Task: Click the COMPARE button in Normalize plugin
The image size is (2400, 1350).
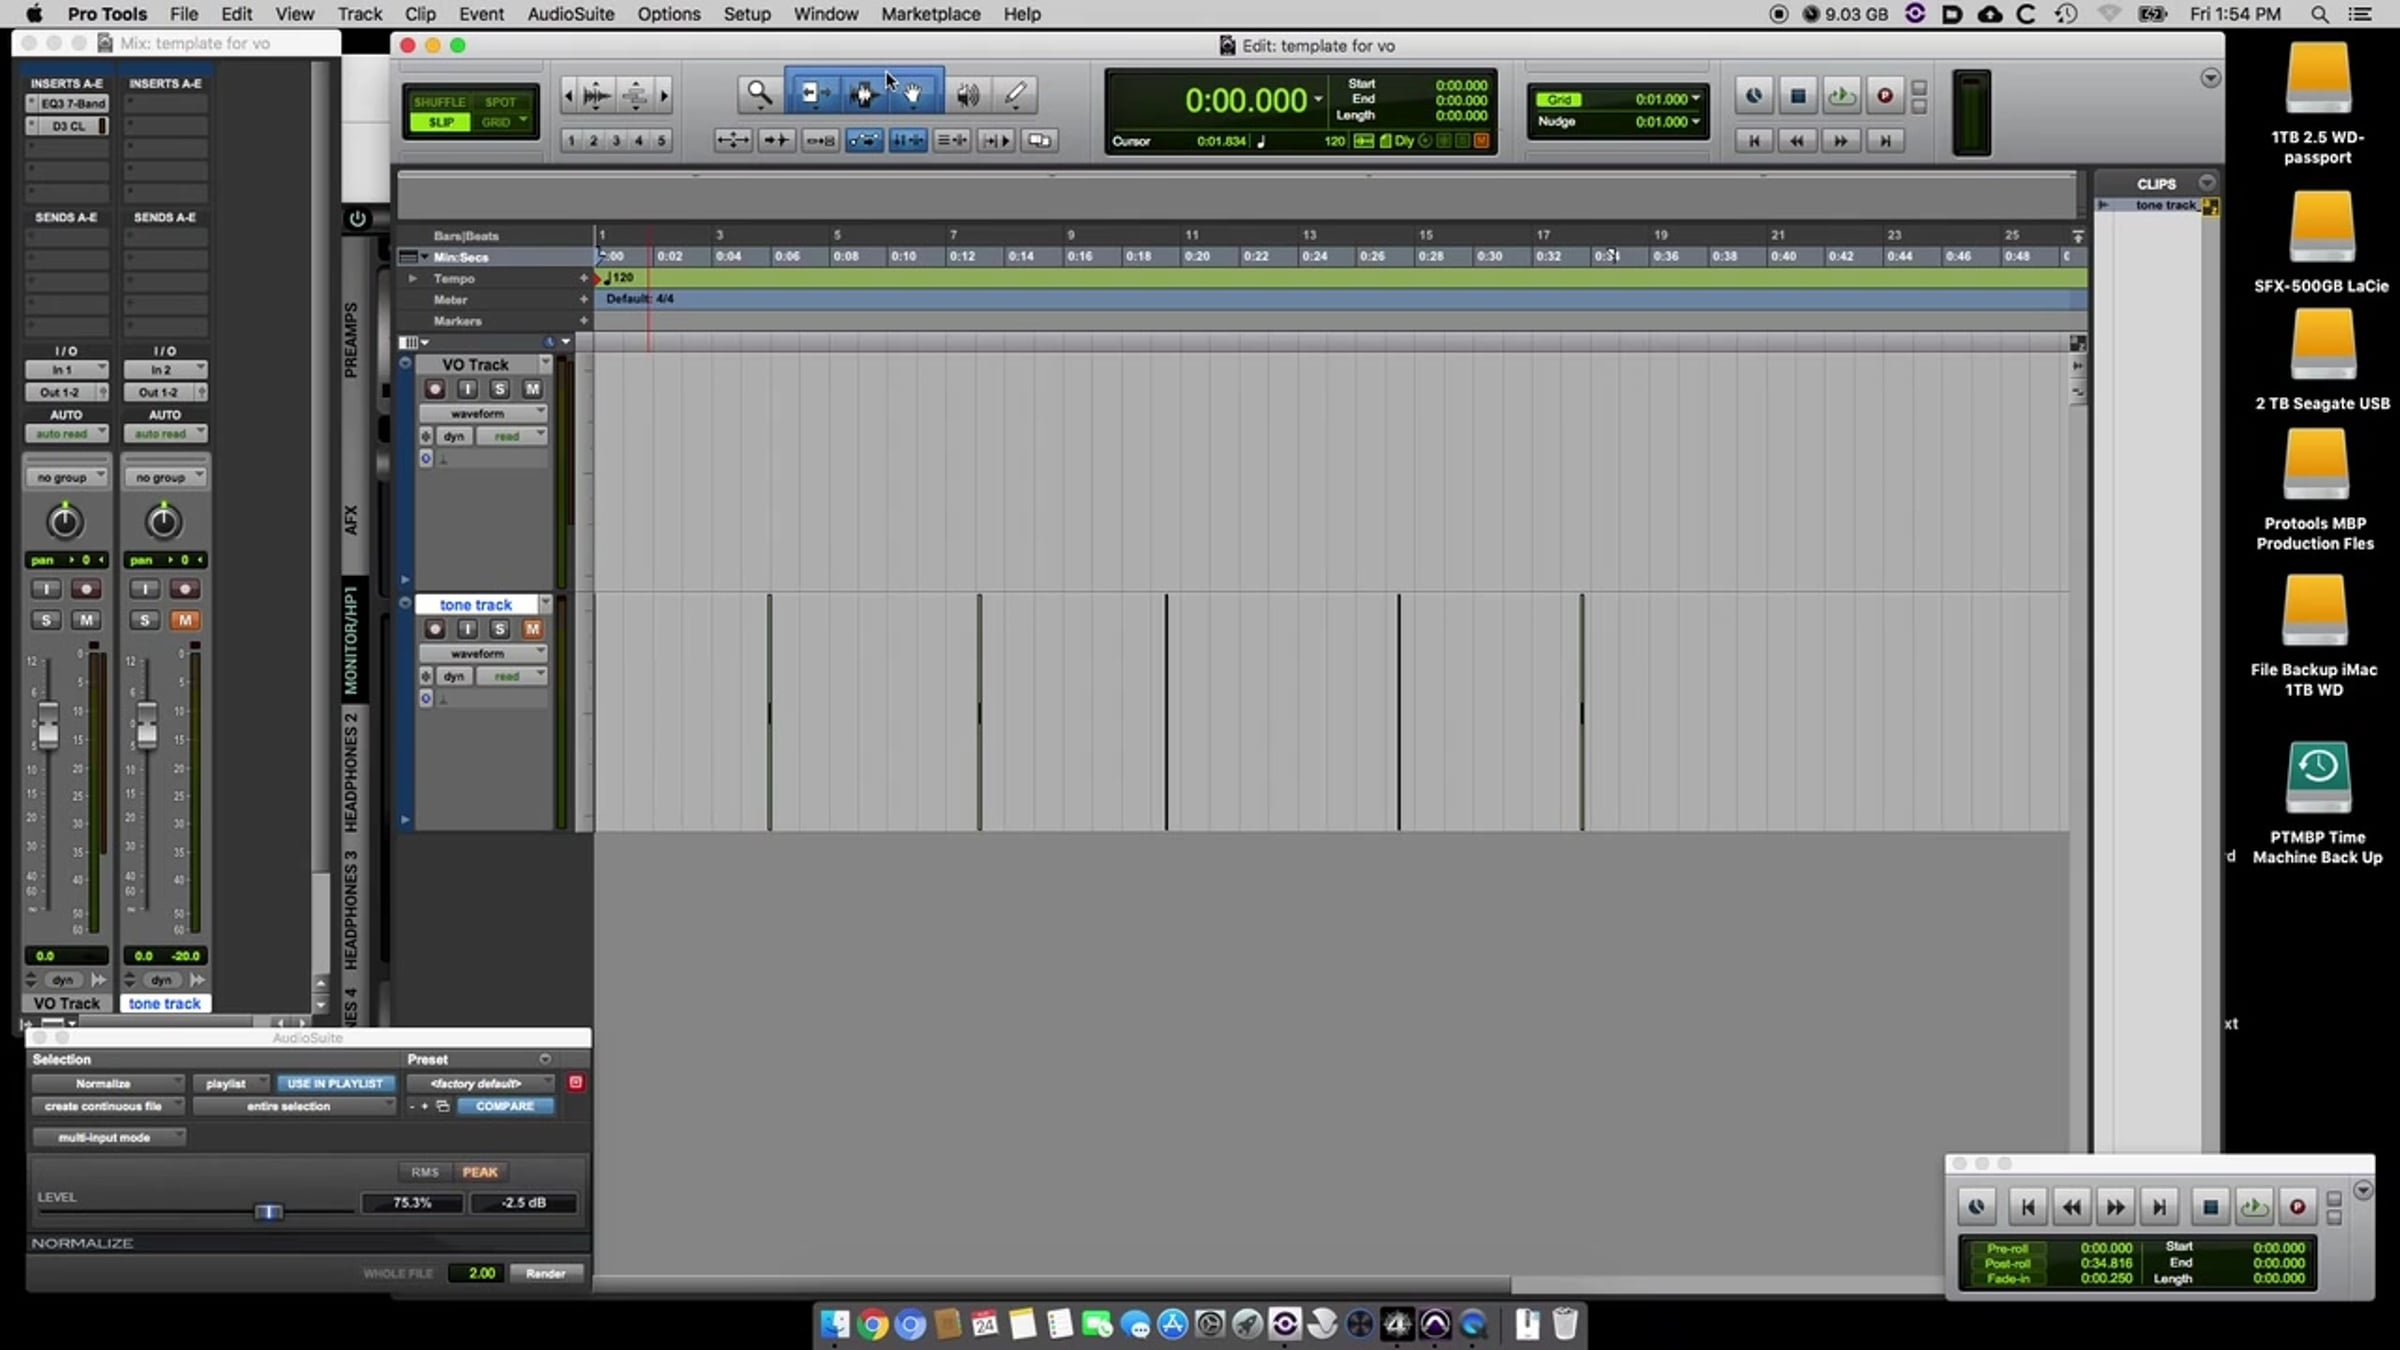Action: point(505,1106)
